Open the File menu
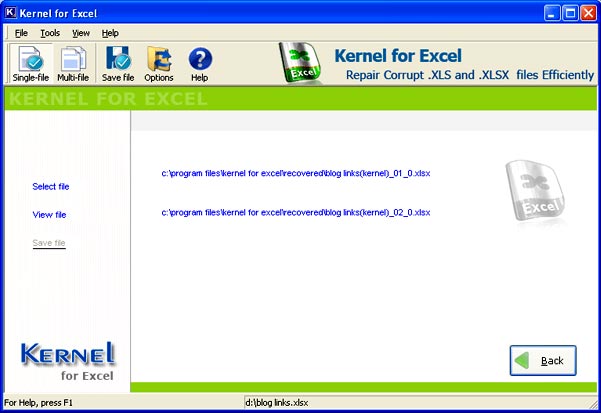The width and height of the screenshot is (601, 413). click(21, 33)
